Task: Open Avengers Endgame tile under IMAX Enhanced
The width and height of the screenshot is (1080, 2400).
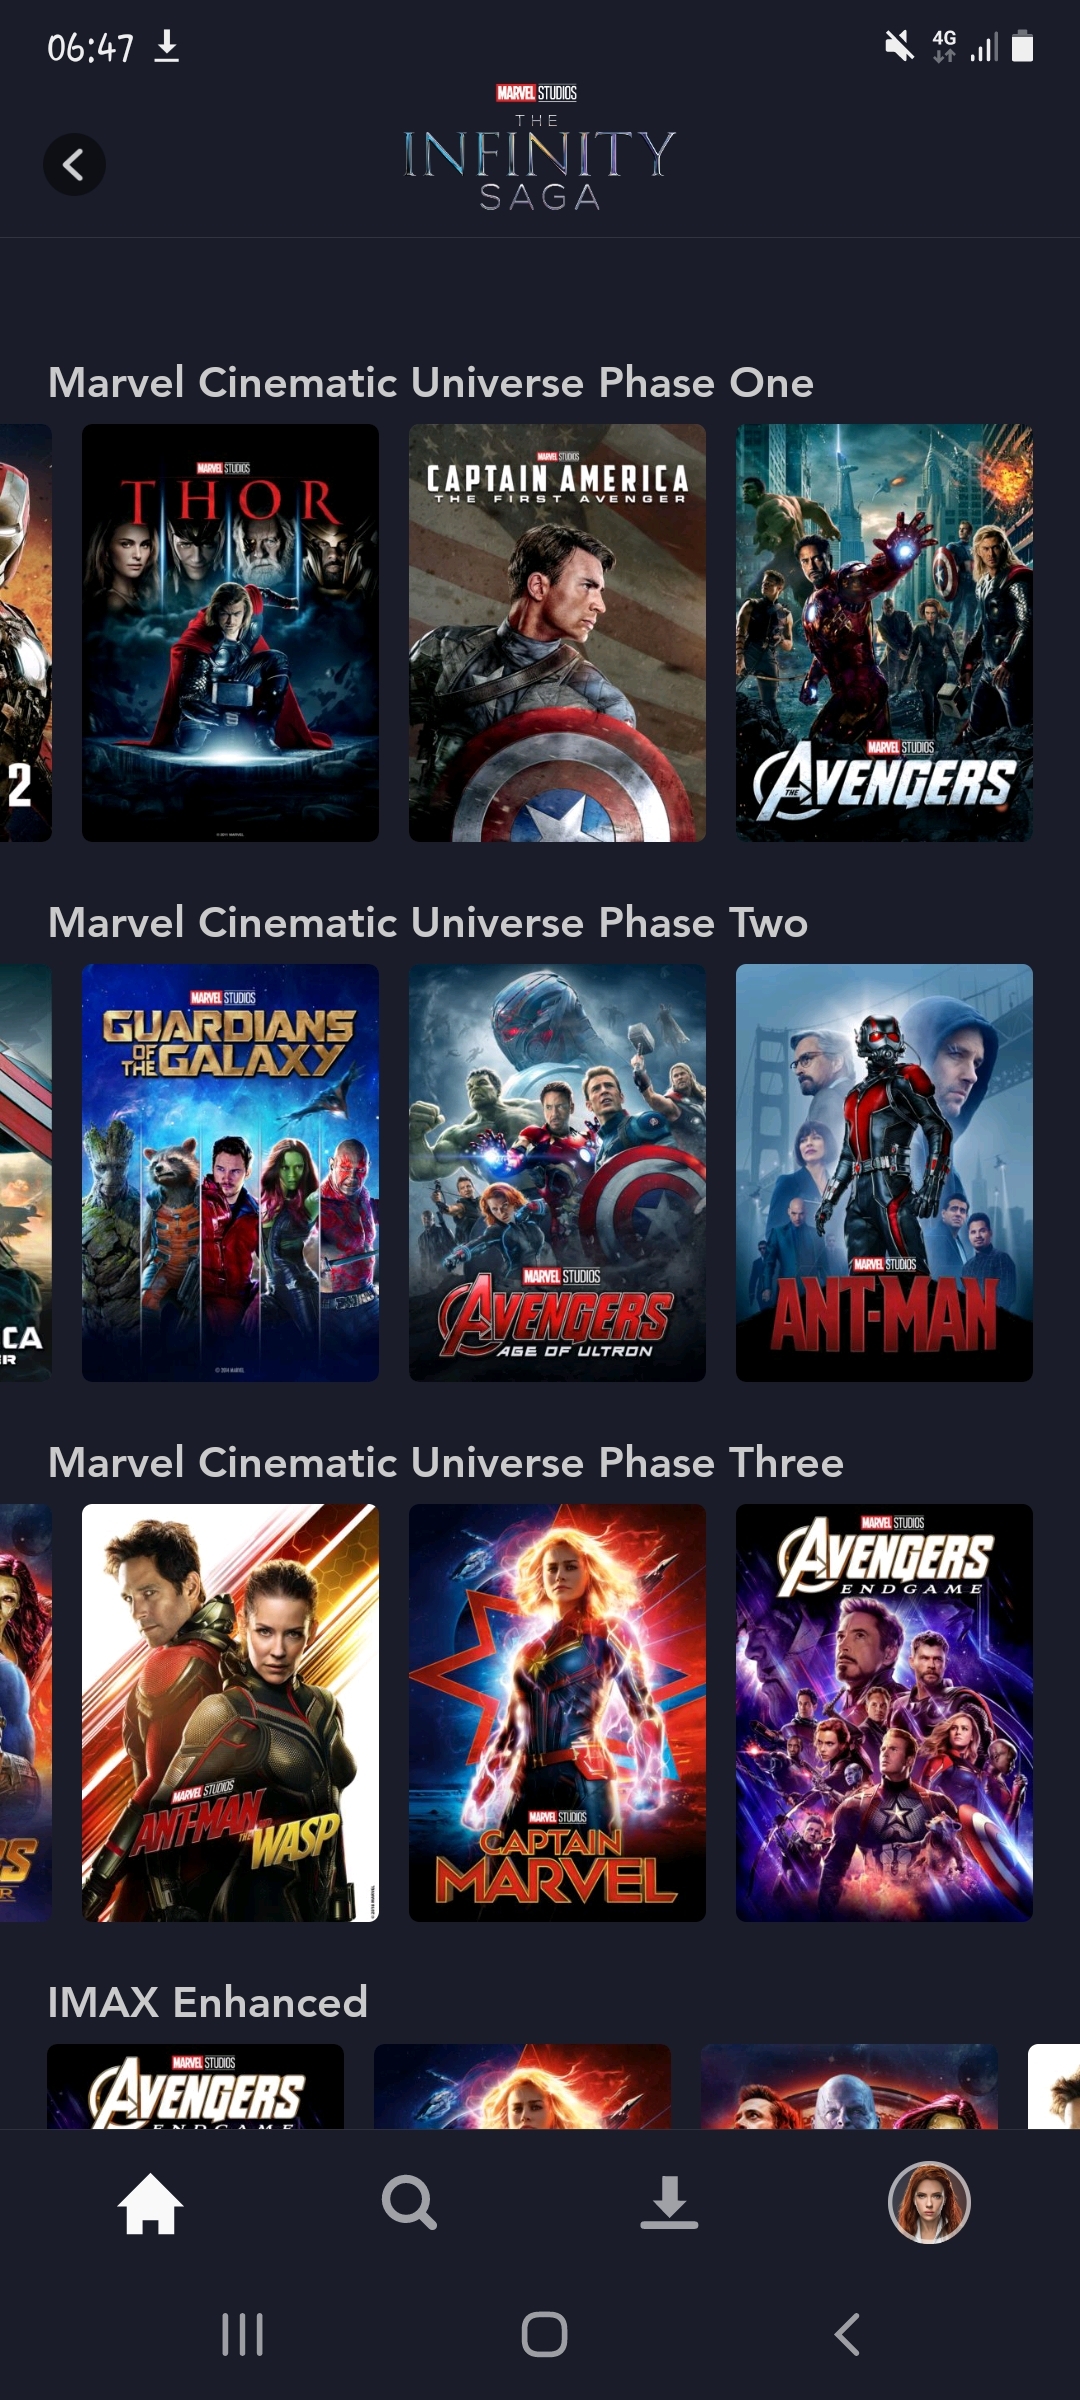Action: [195, 2086]
